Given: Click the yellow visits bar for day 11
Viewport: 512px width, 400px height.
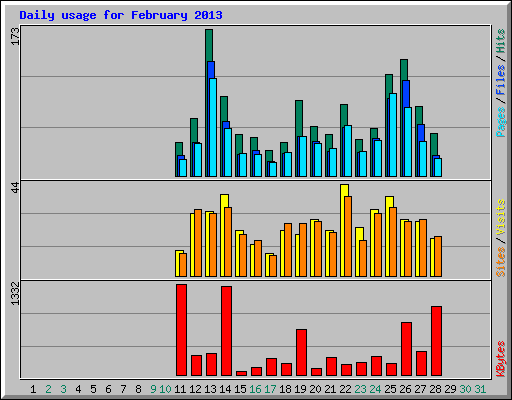Looking at the screenshot, I should point(178,263).
